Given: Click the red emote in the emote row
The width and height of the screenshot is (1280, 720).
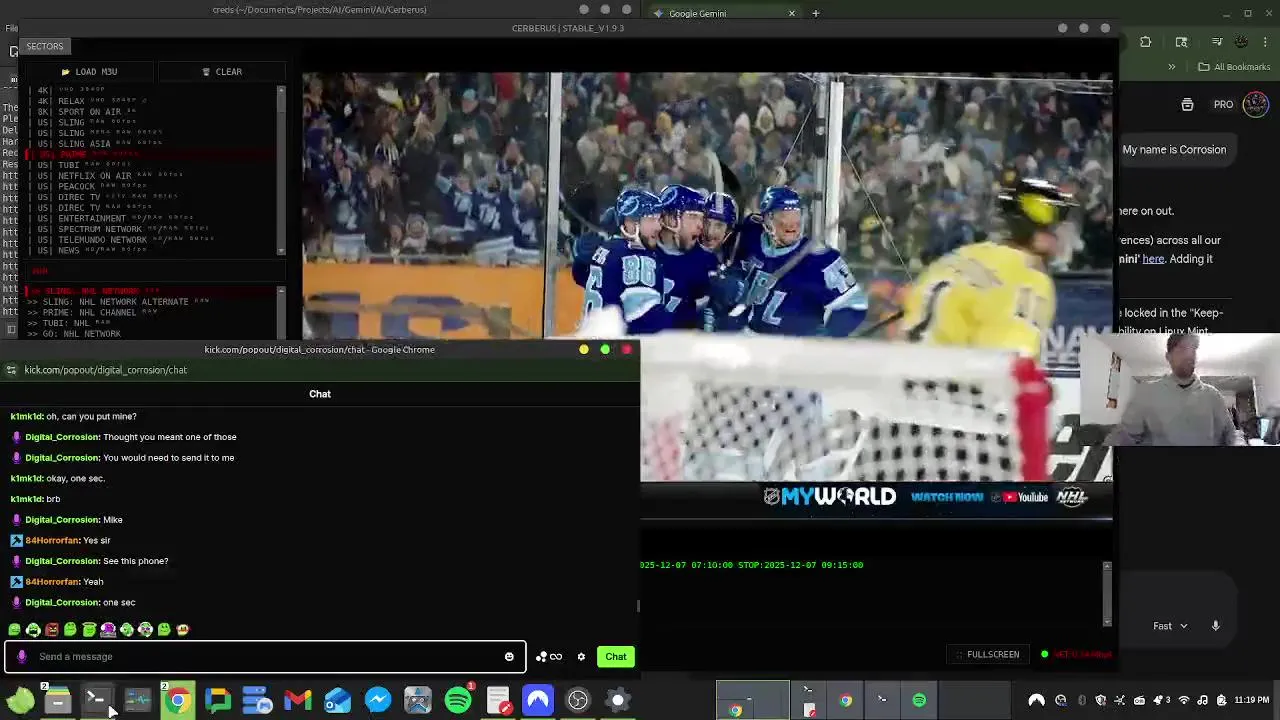Looking at the screenshot, I should coord(52,630).
